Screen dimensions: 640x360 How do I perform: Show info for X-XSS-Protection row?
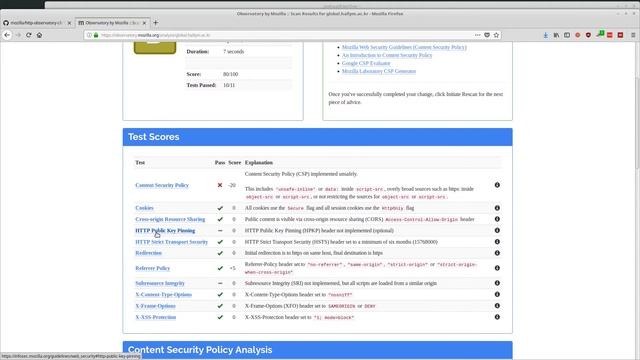click(x=497, y=317)
